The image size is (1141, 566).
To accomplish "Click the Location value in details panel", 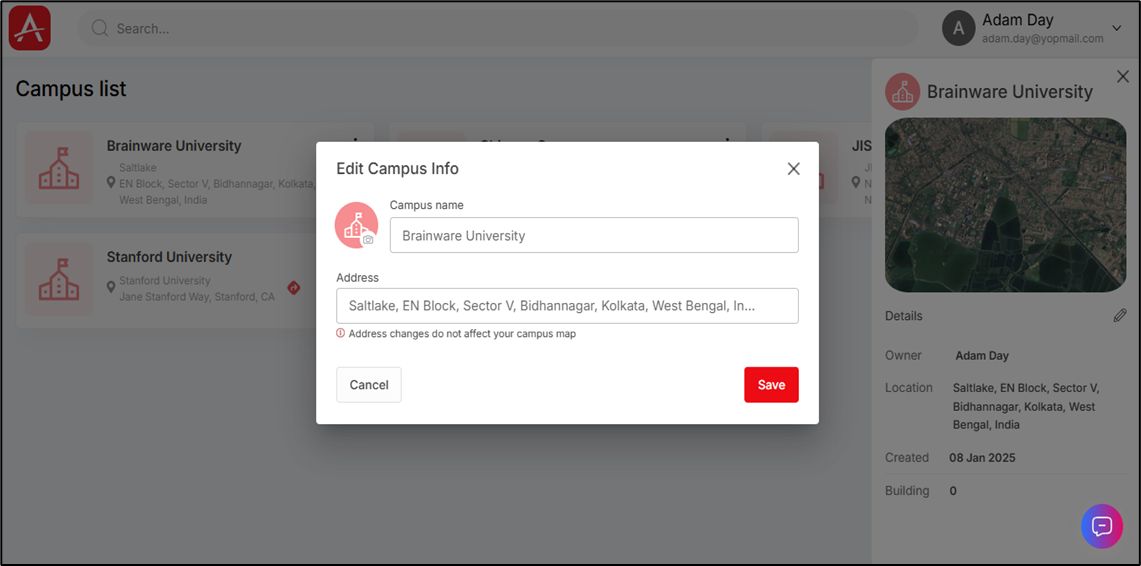I will [x=1026, y=406].
